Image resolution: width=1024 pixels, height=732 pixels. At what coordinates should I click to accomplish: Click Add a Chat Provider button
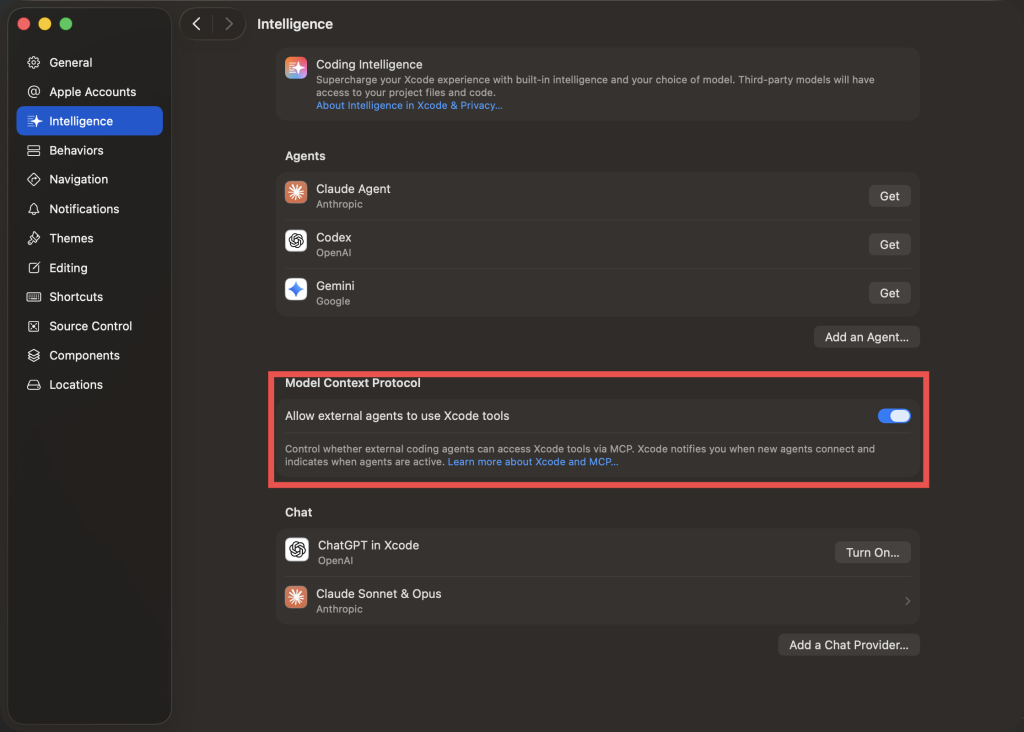pos(848,645)
